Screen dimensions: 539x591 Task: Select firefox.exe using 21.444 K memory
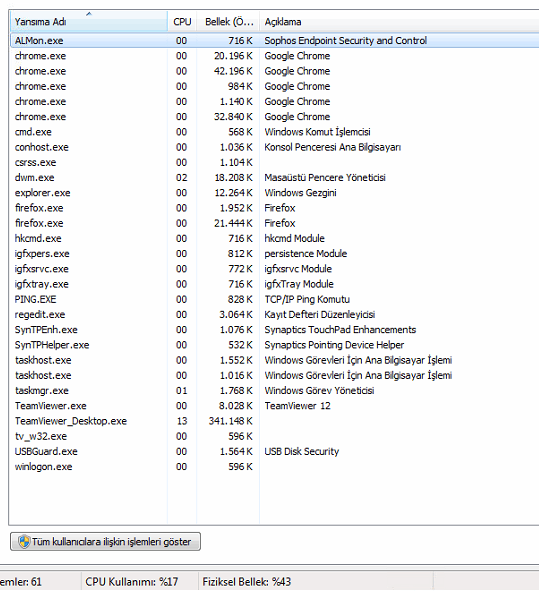(274, 223)
